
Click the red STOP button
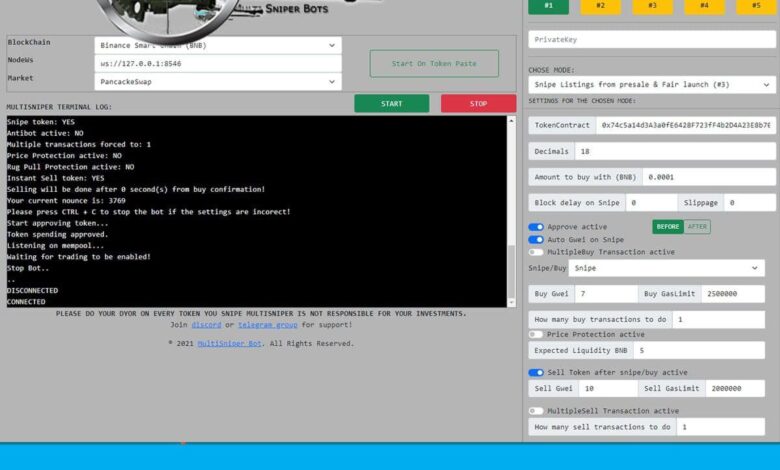pyautogui.click(x=478, y=103)
